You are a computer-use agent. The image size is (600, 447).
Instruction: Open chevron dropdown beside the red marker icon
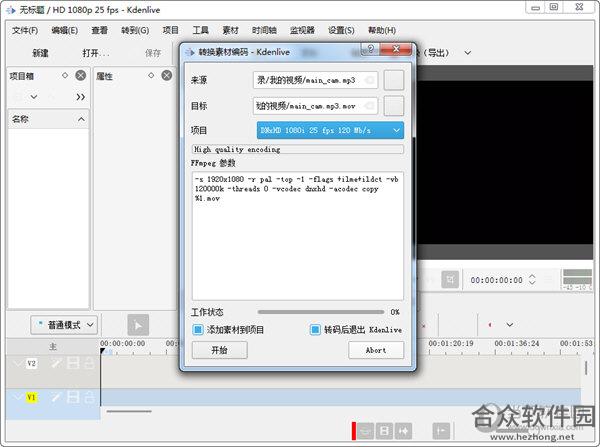tap(510, 325)
